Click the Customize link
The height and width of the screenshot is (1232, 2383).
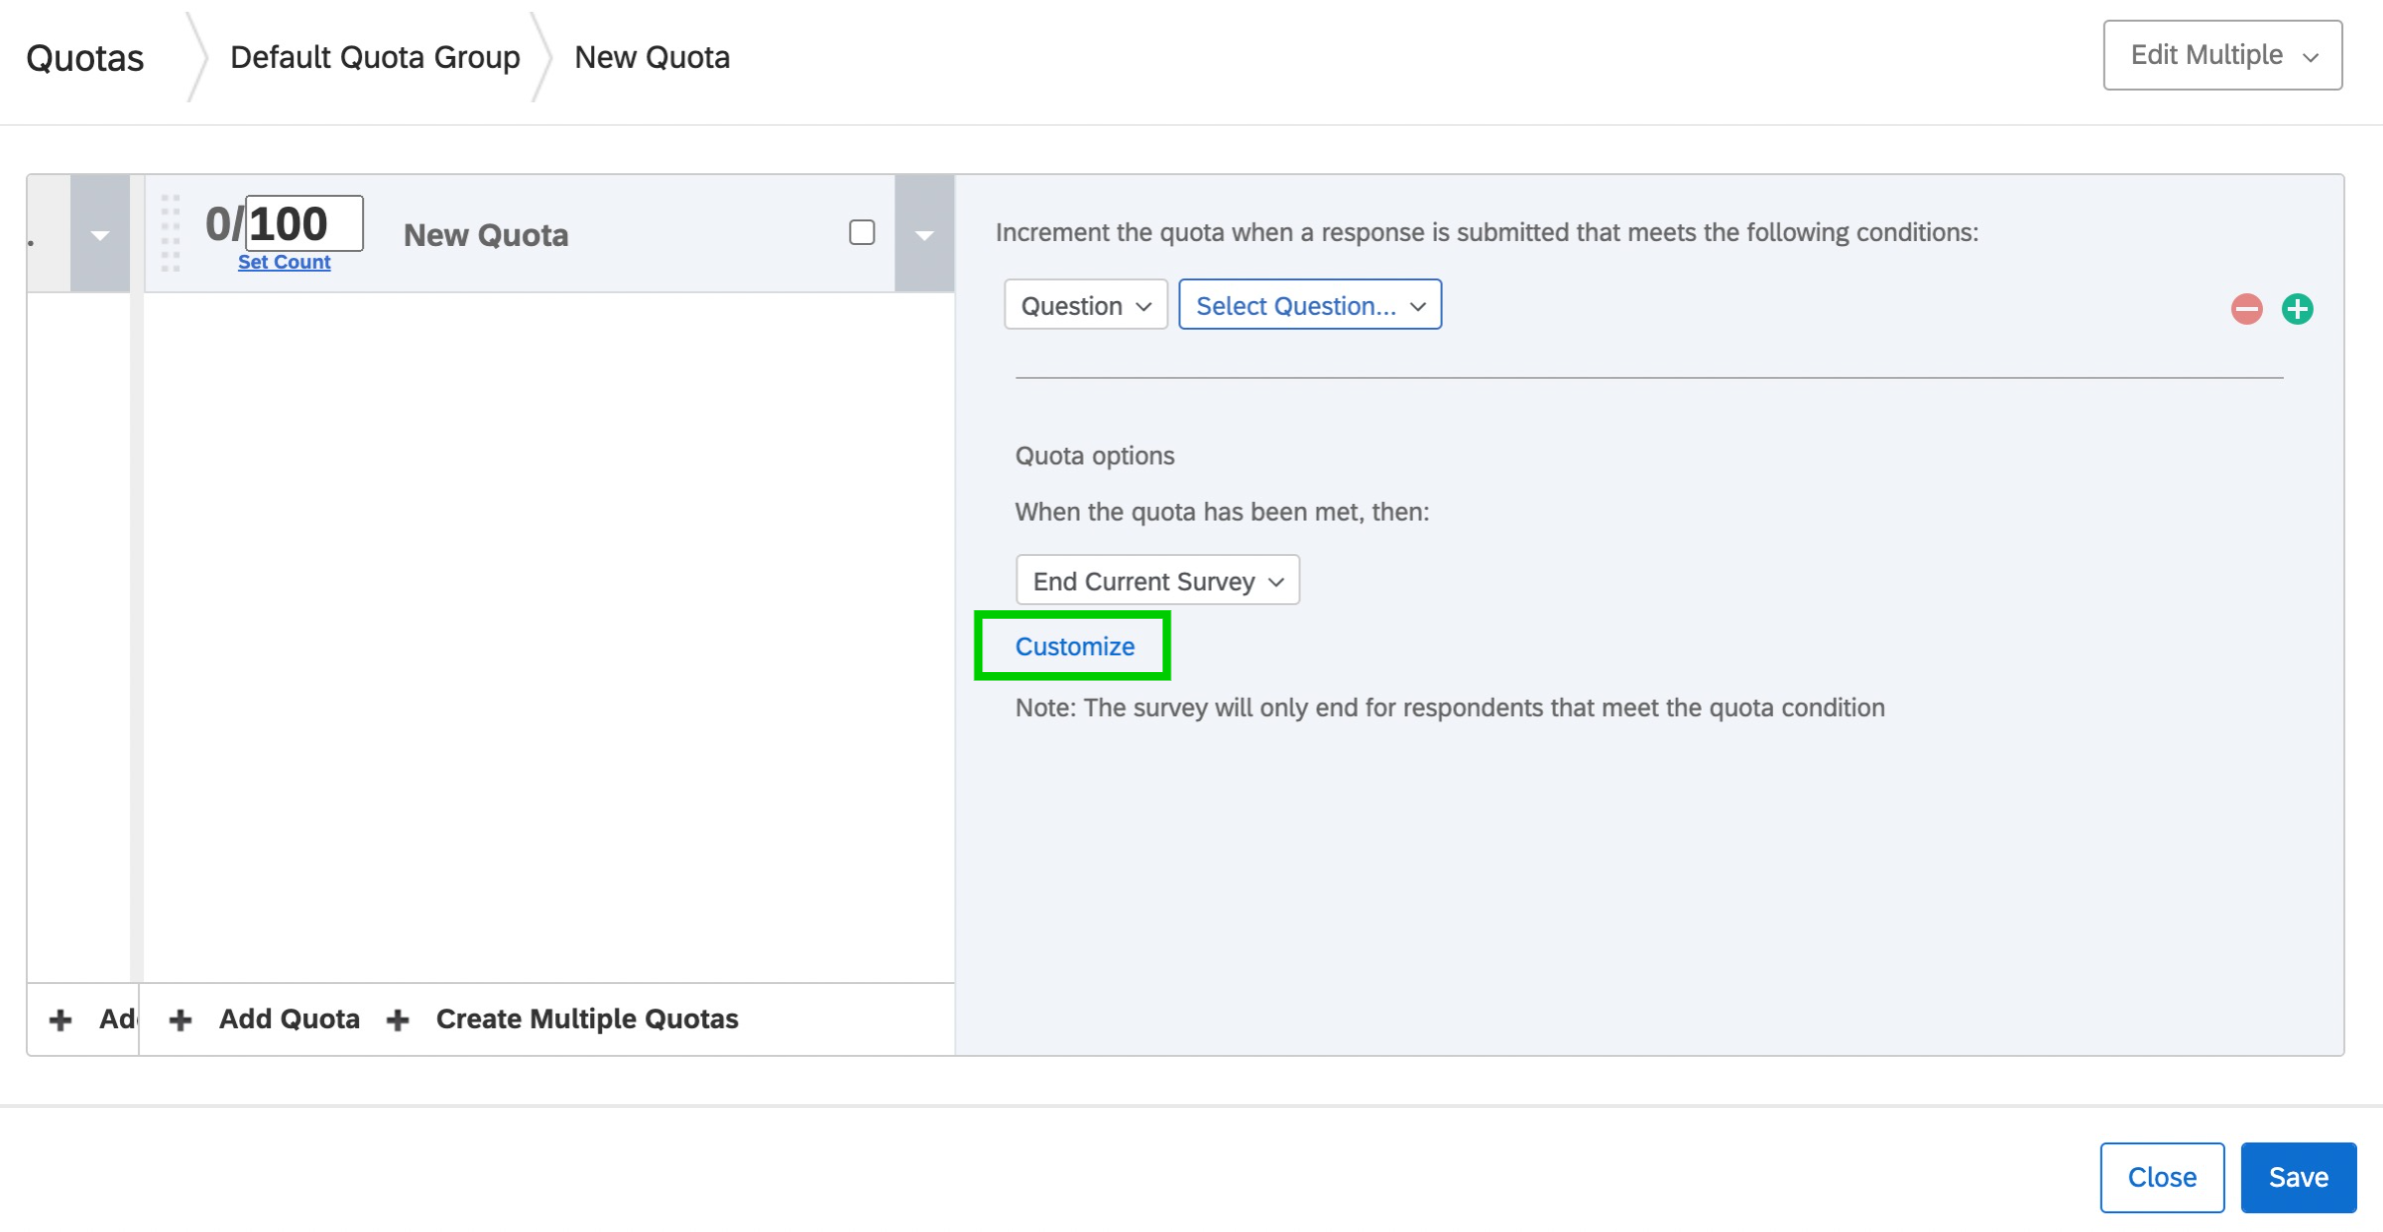click(1074, 646)
